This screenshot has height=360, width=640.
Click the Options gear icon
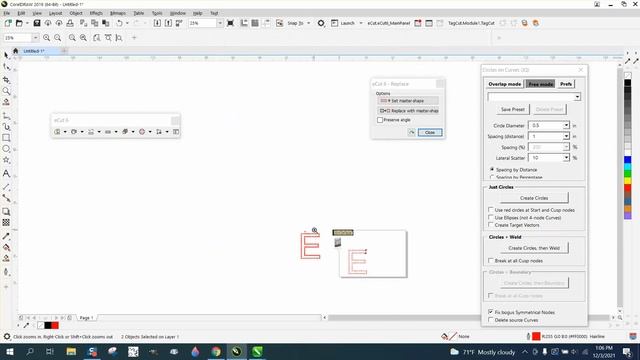click(x=321, y=23)
